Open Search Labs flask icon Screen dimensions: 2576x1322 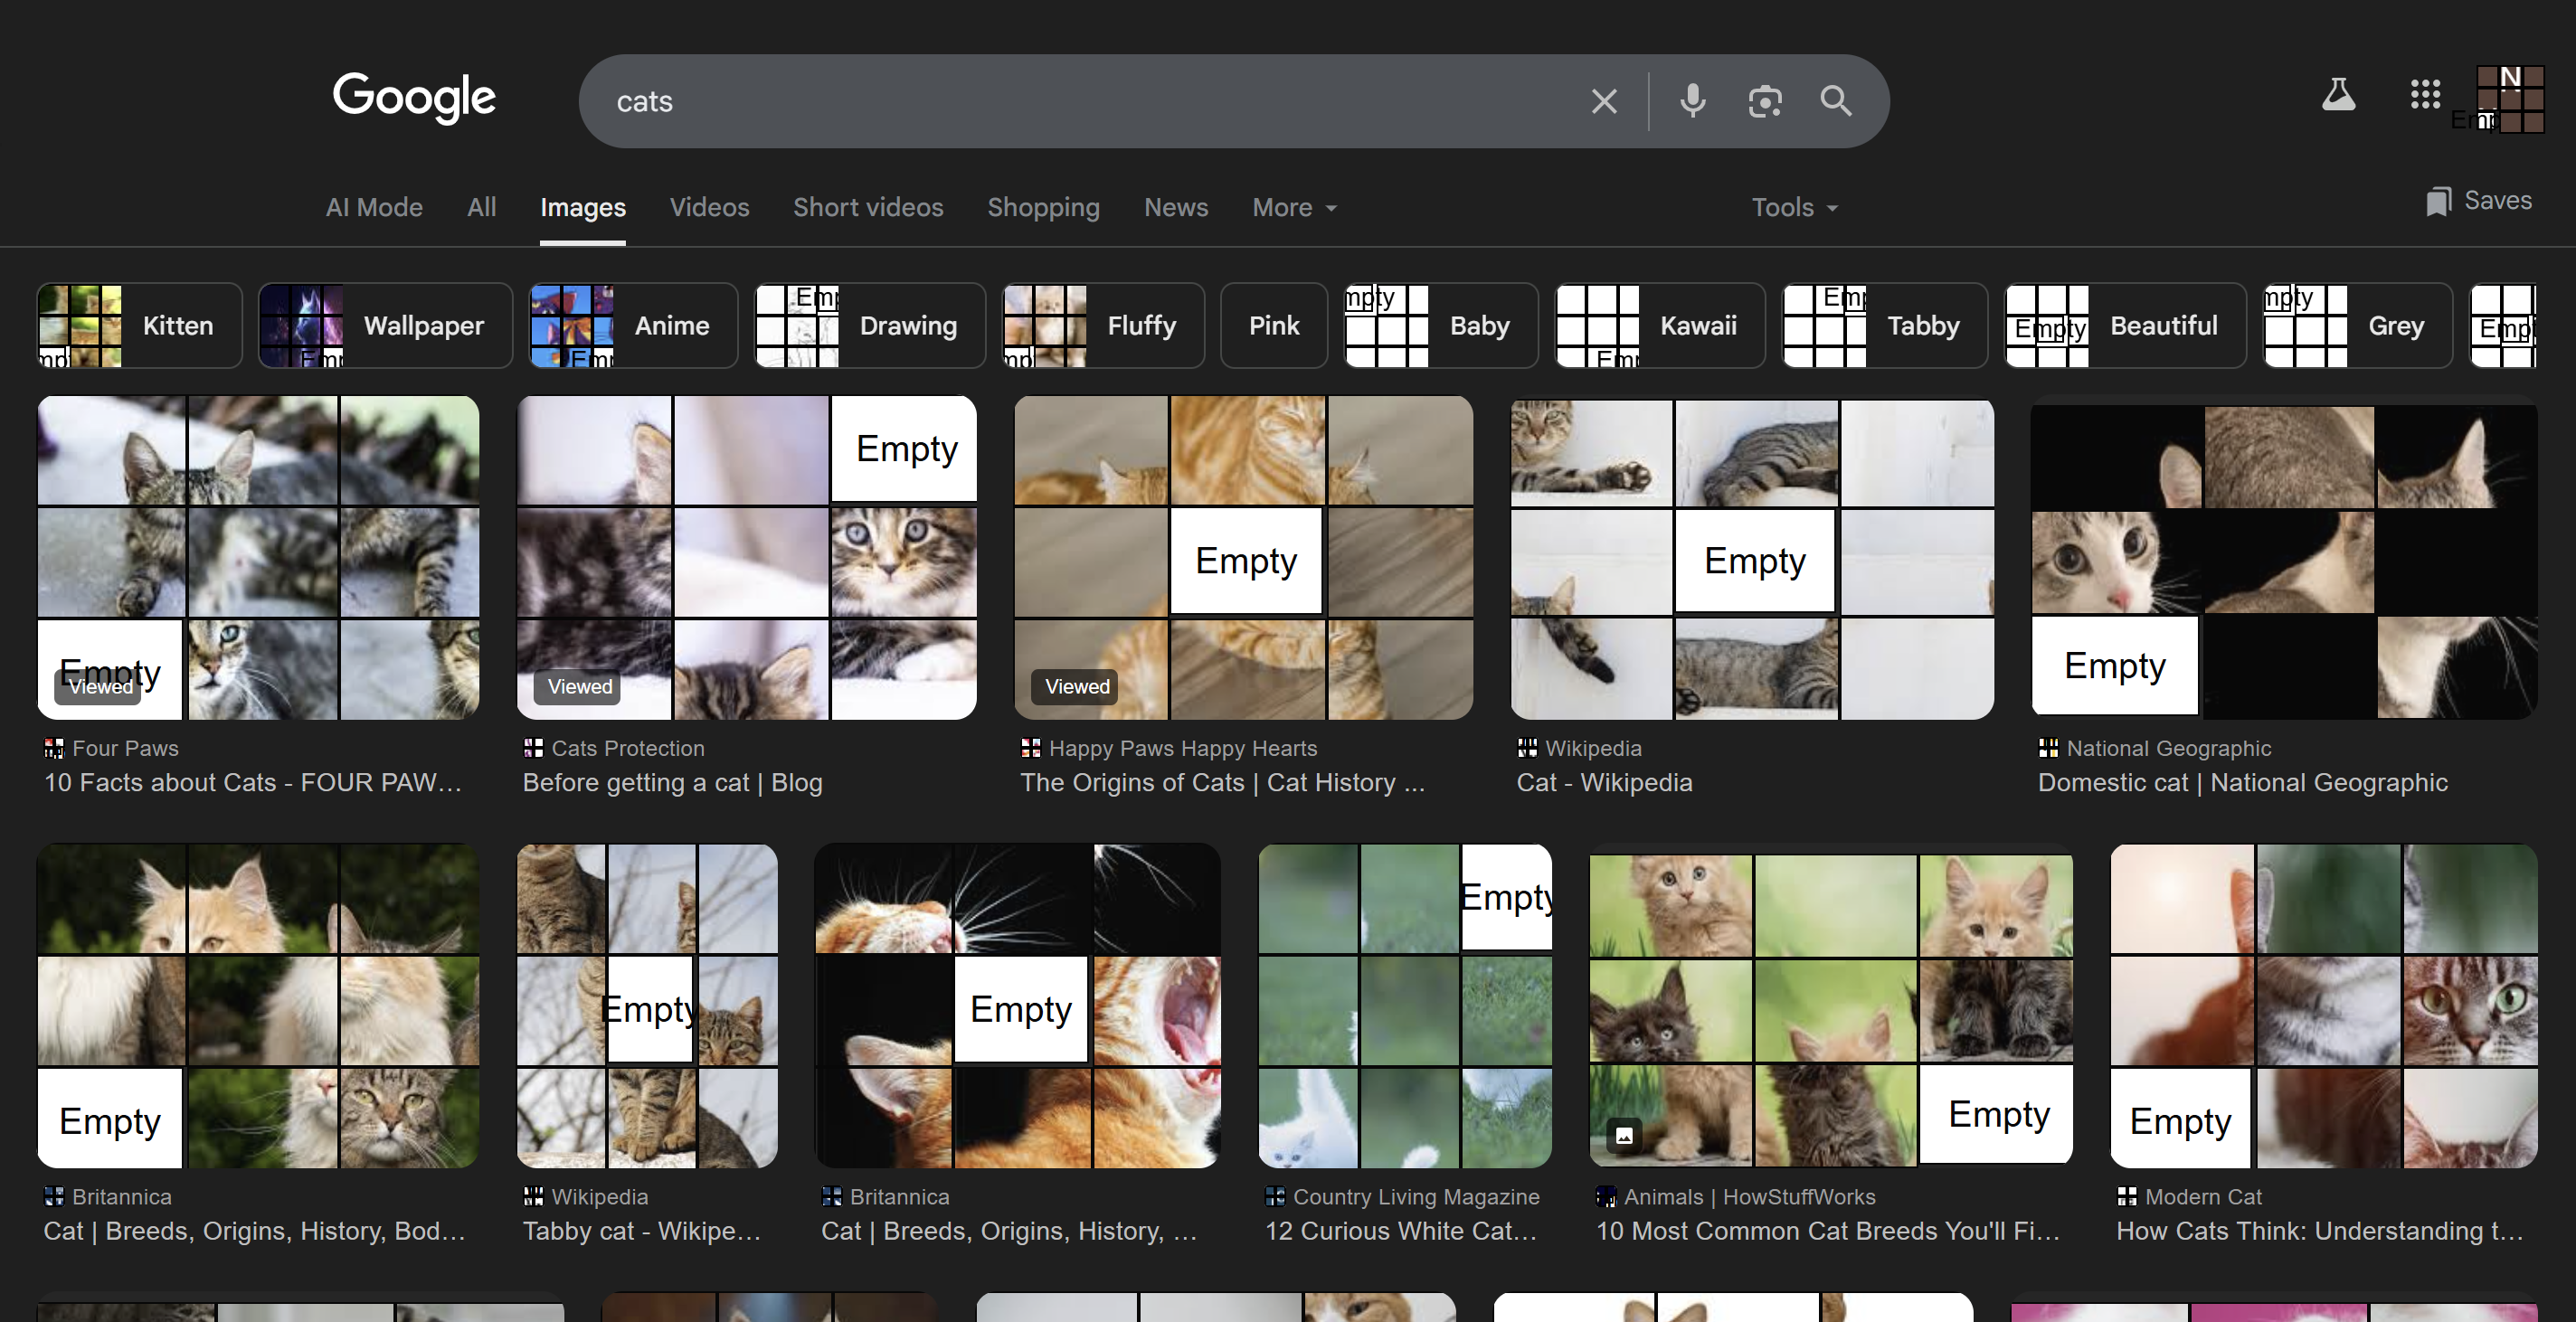click(2337, 95)
